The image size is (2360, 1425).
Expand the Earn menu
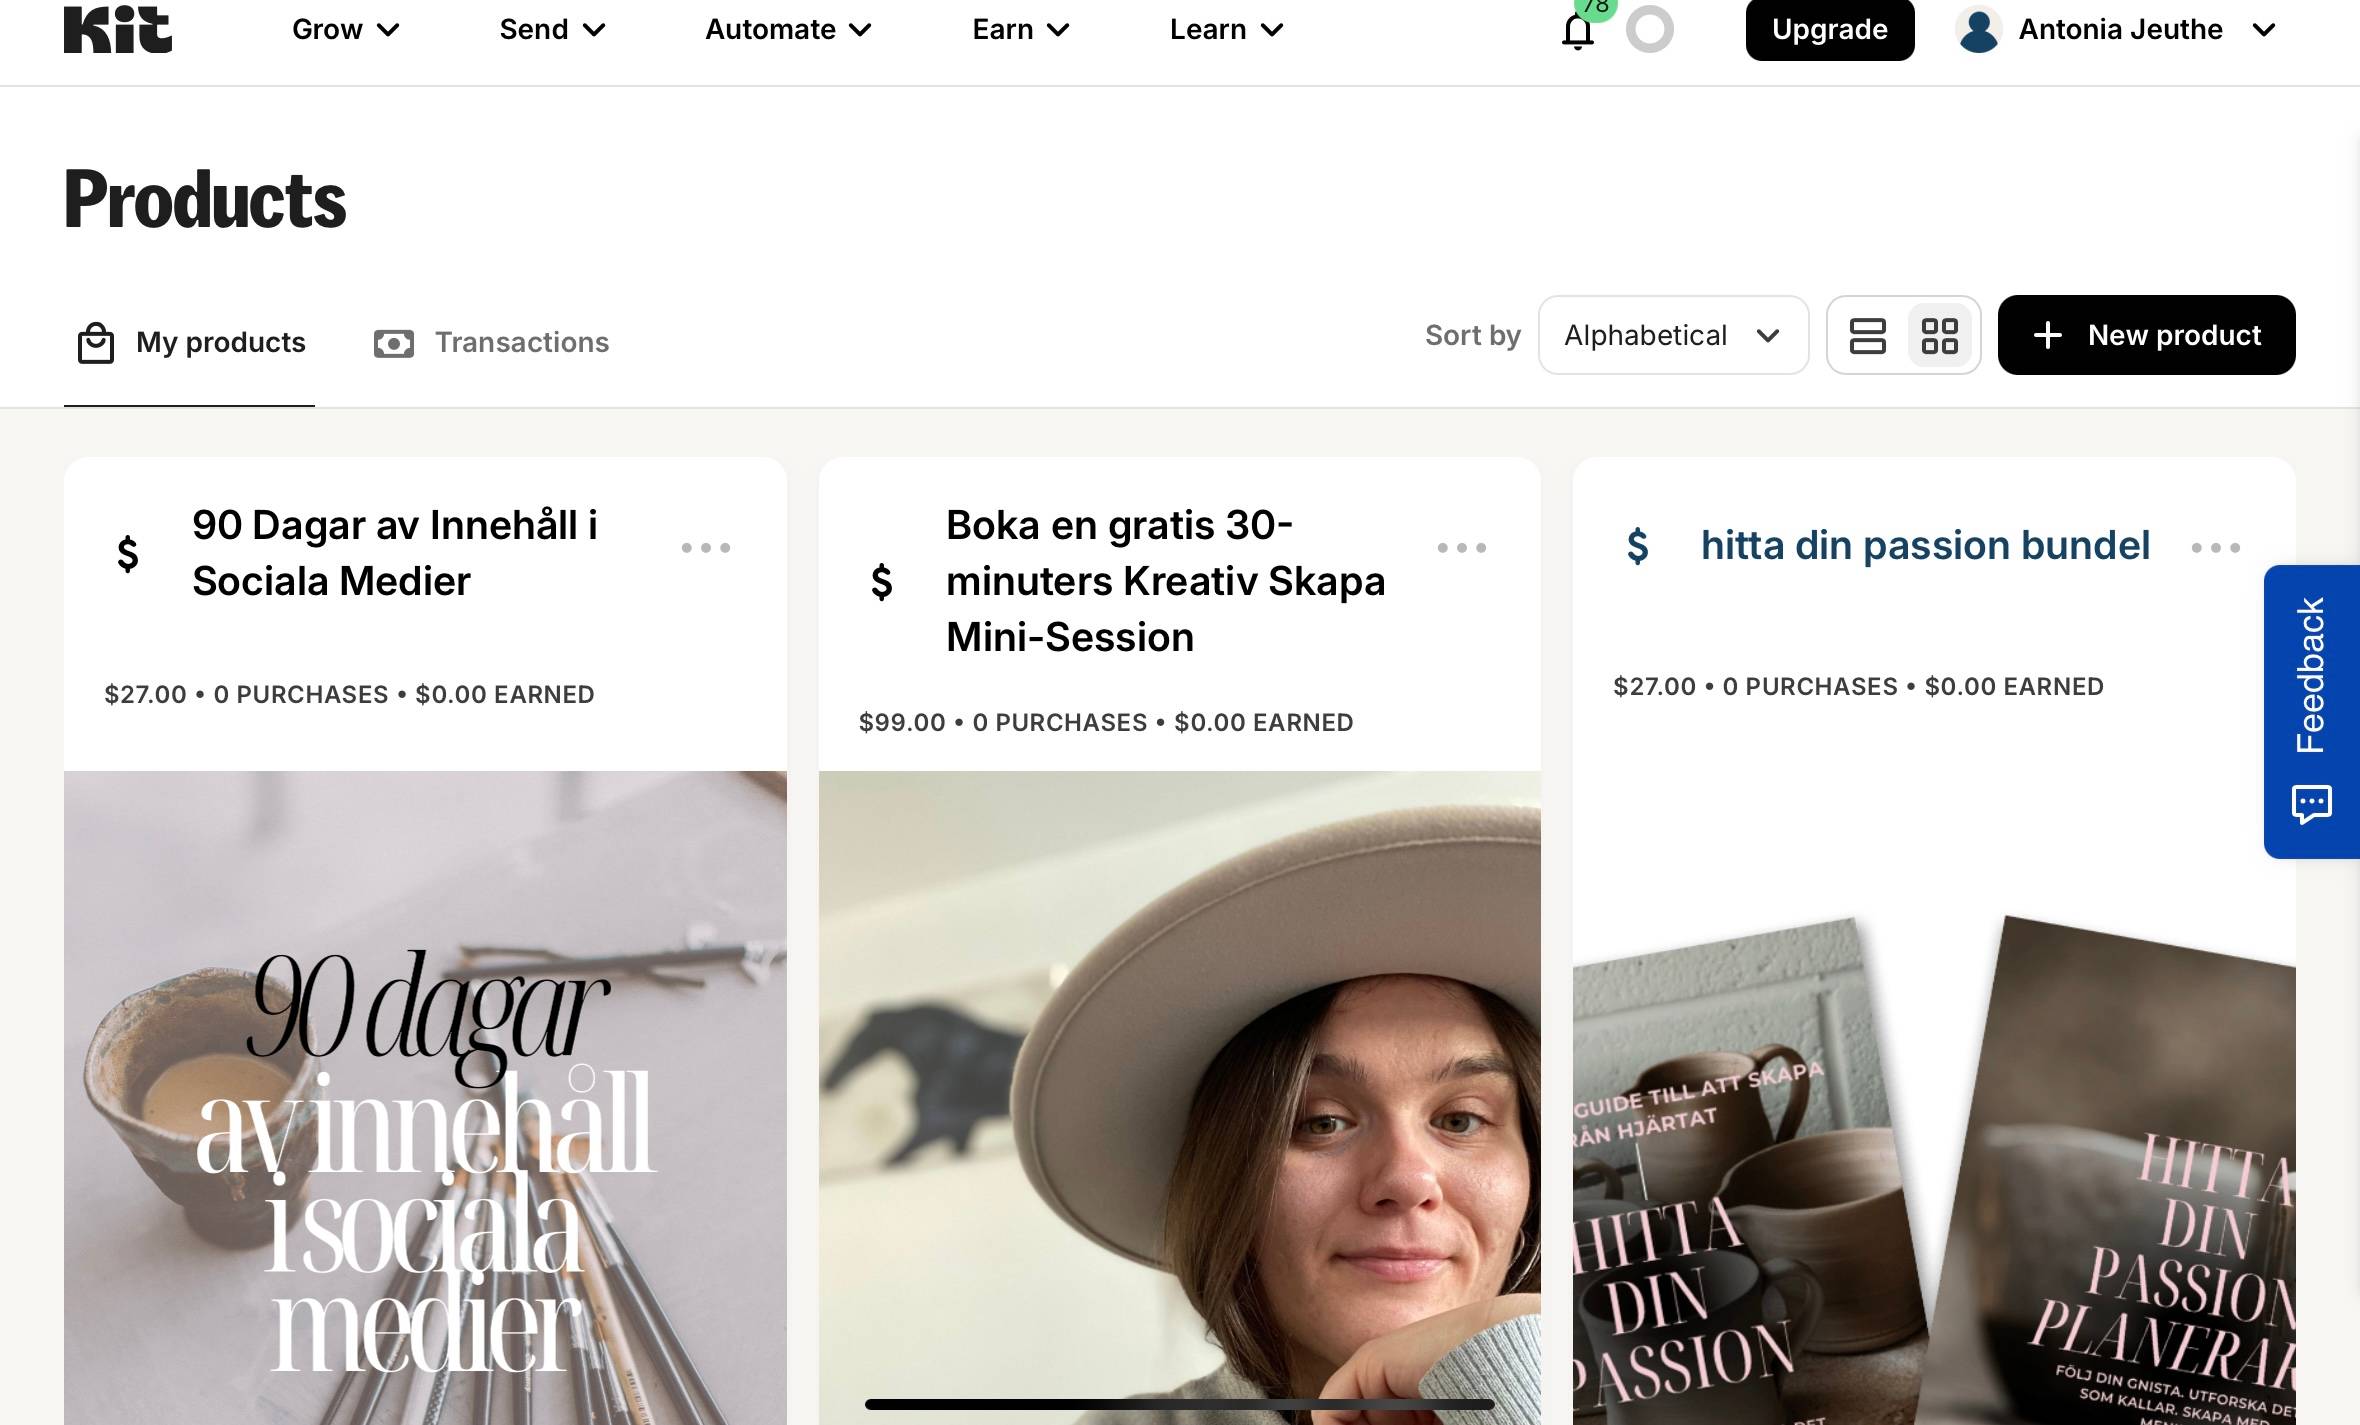point(1020,30)
